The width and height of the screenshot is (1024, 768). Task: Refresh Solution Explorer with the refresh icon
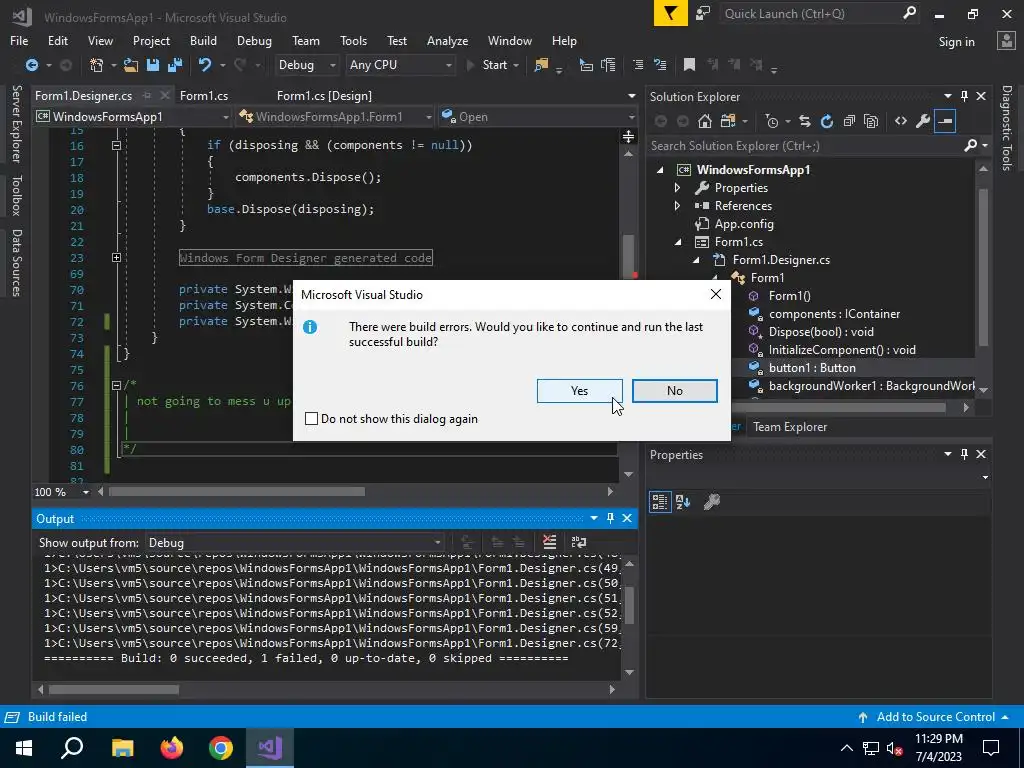[827, 121]
